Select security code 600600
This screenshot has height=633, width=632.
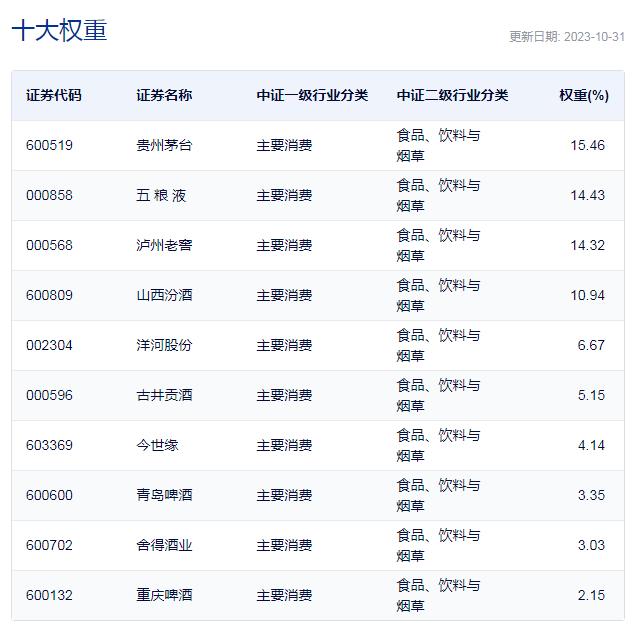coord(49,495)
